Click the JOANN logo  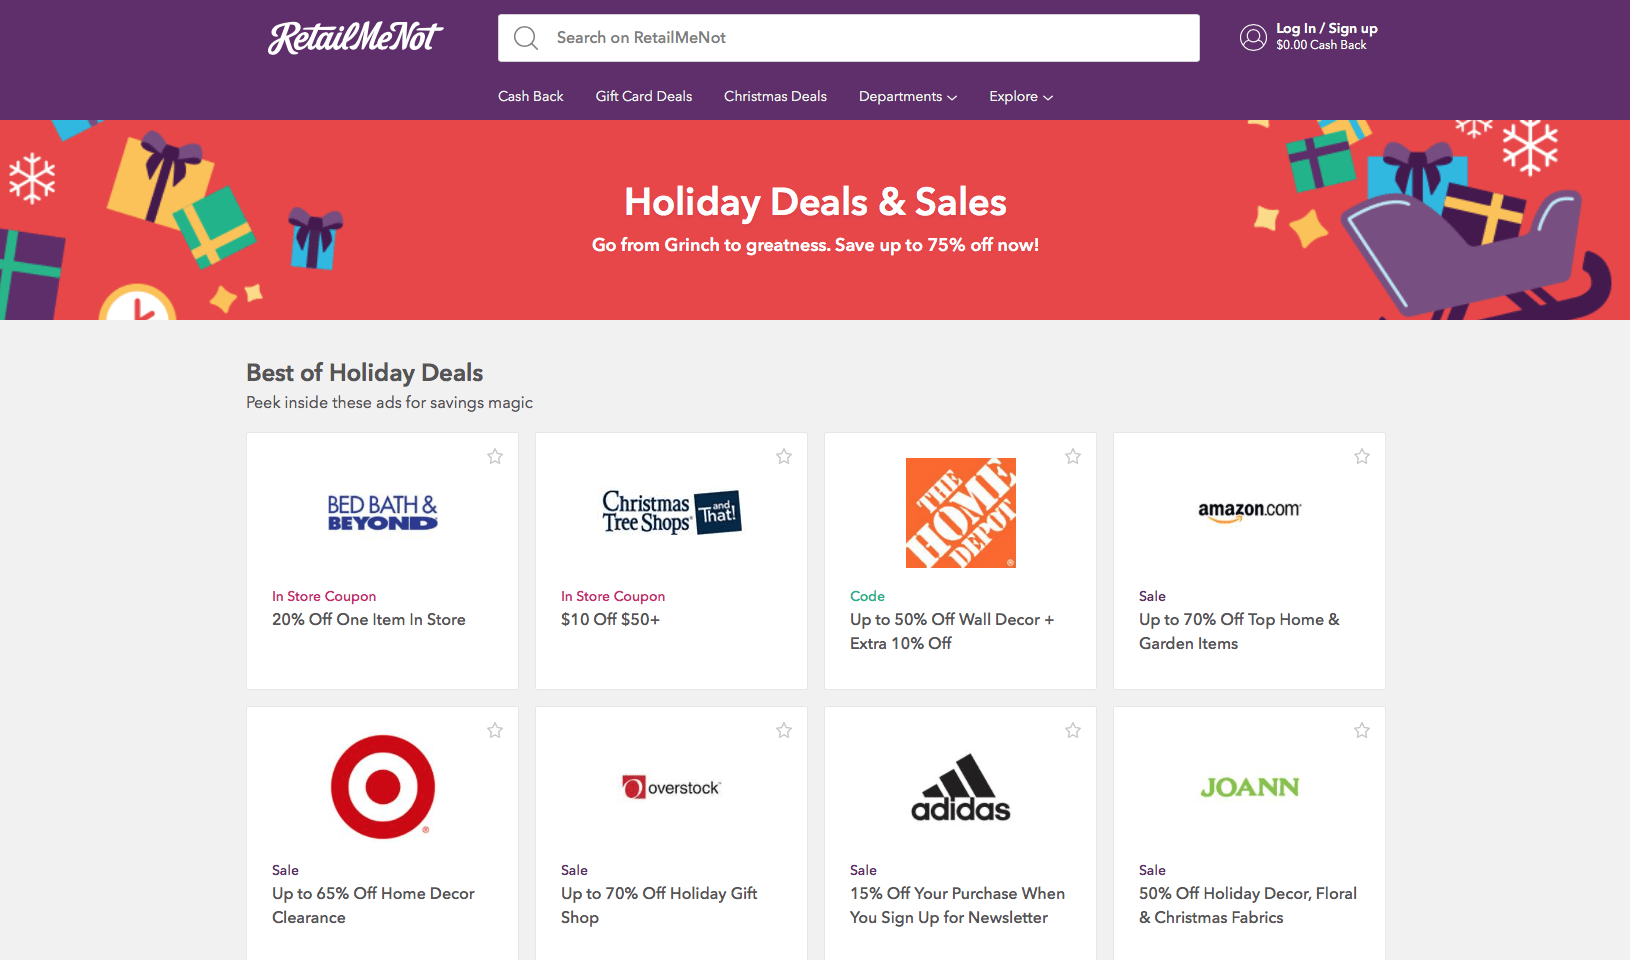pyautogui.click(x=1249, y=788)
